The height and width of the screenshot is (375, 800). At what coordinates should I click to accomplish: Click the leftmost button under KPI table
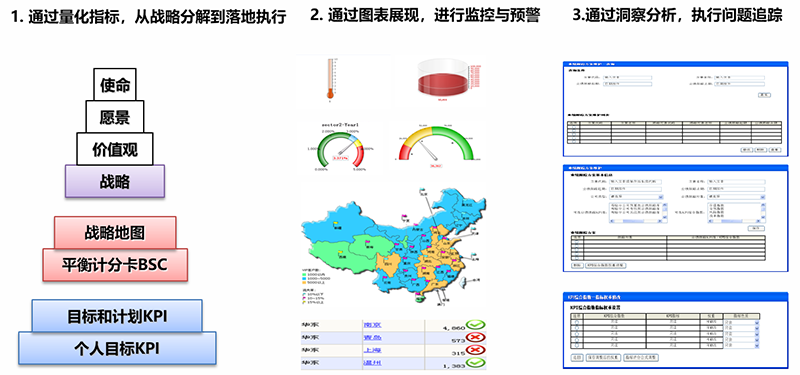click(x=577, y=358)
